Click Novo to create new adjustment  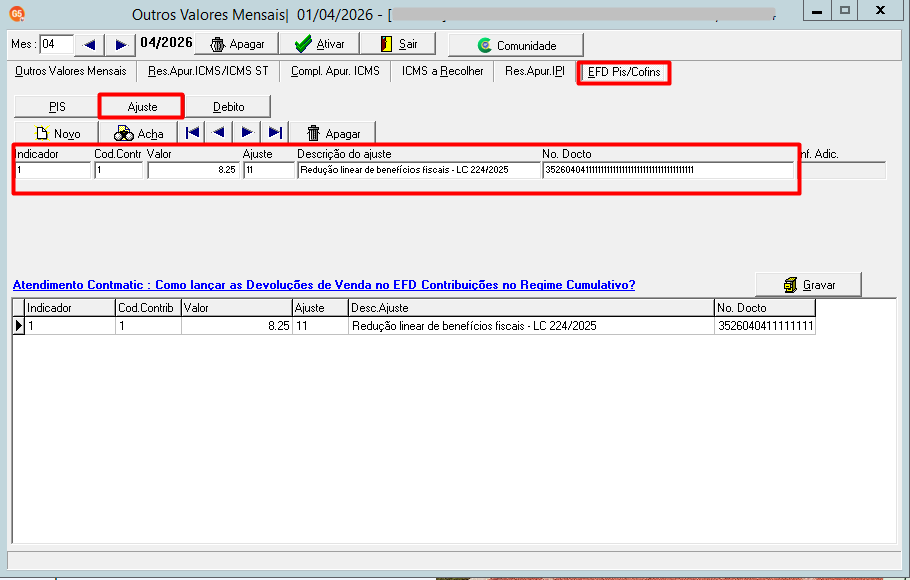pos(56,134)
